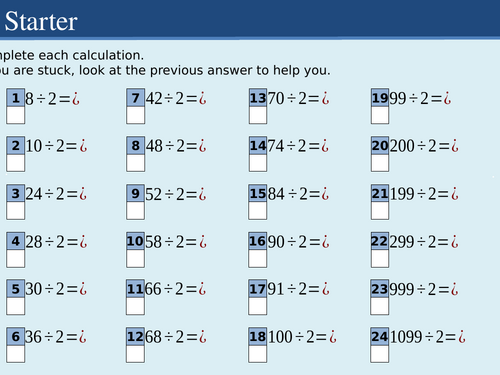
Task: Click the answer box for 74 ÷ 2
Action: pyautogui.click(x=258, y=163)
